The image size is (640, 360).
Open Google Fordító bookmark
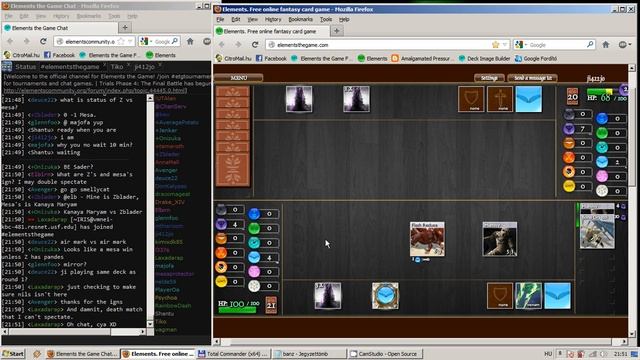pyautogui.click(x=536, y=58)
